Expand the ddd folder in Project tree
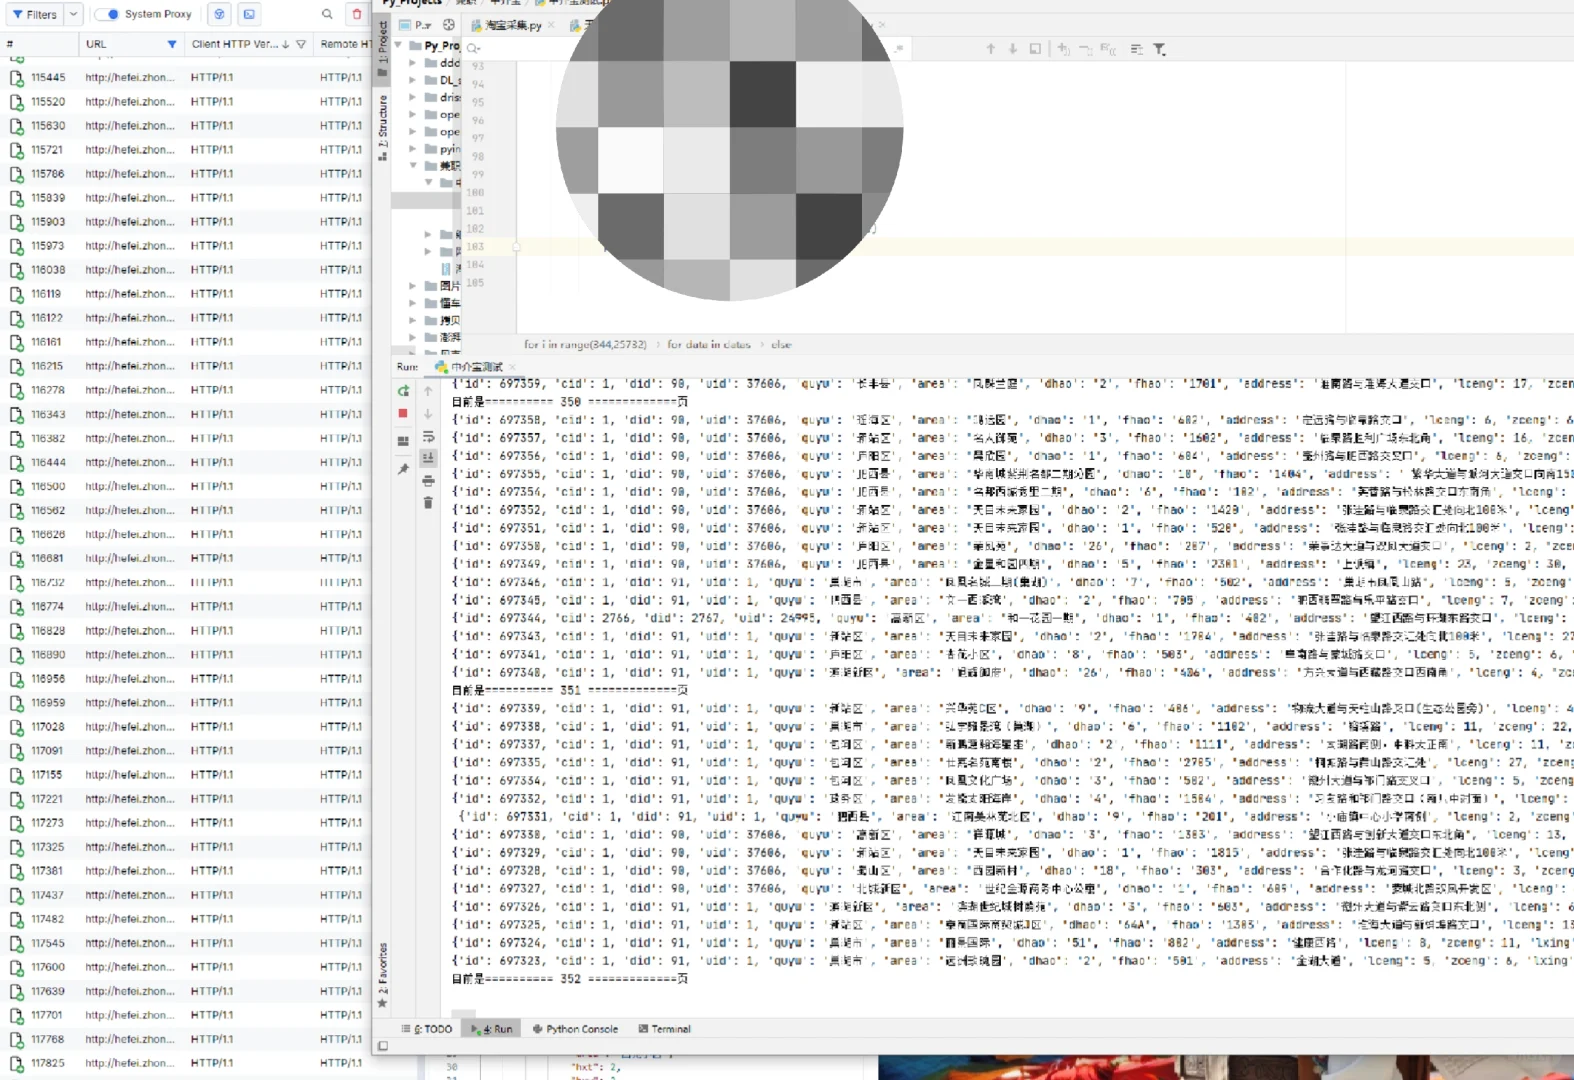The width and height of the screenshot is (1574, 1080). click(412, 63)
